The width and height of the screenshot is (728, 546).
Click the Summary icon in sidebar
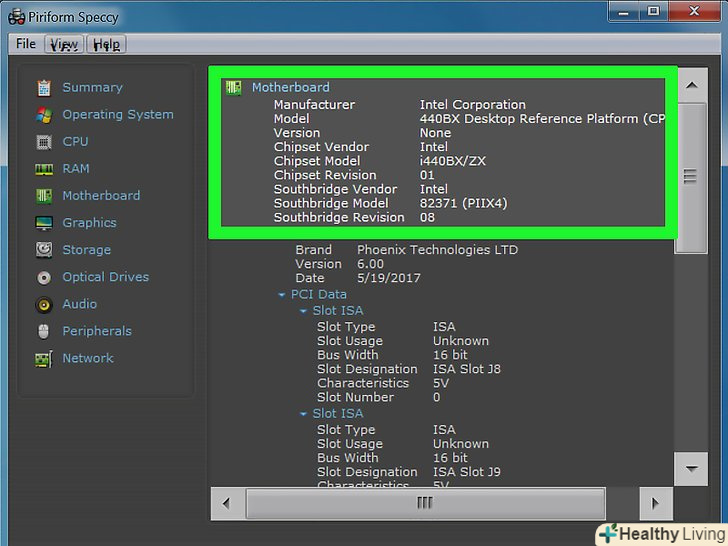point(44,88)
